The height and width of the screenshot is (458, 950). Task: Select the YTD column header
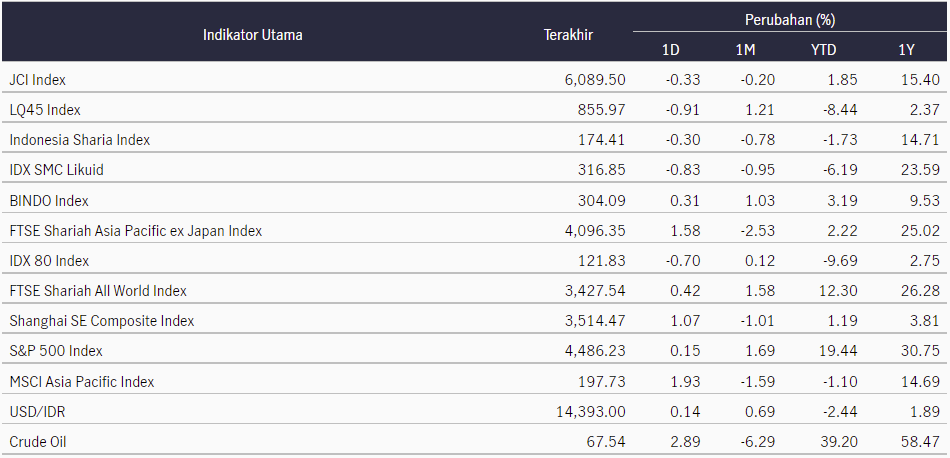pos(823,49)
